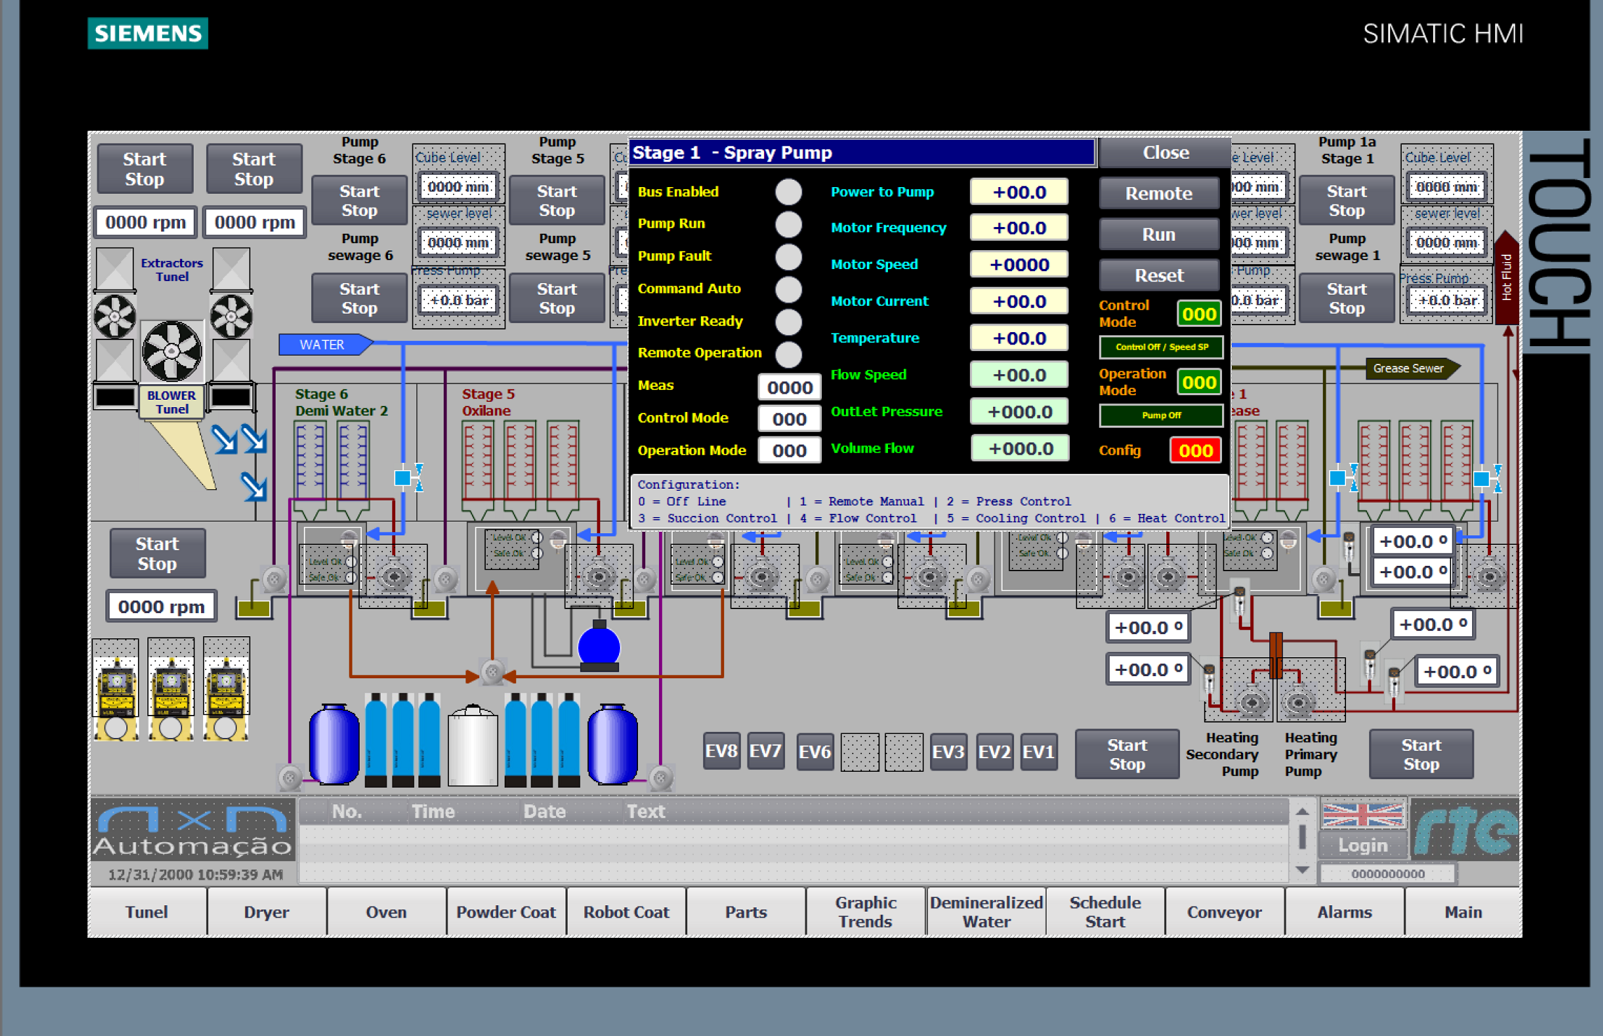1603x1036 pixels.
Task: Open the Tunel screen
Action: [x=147, y=912]
